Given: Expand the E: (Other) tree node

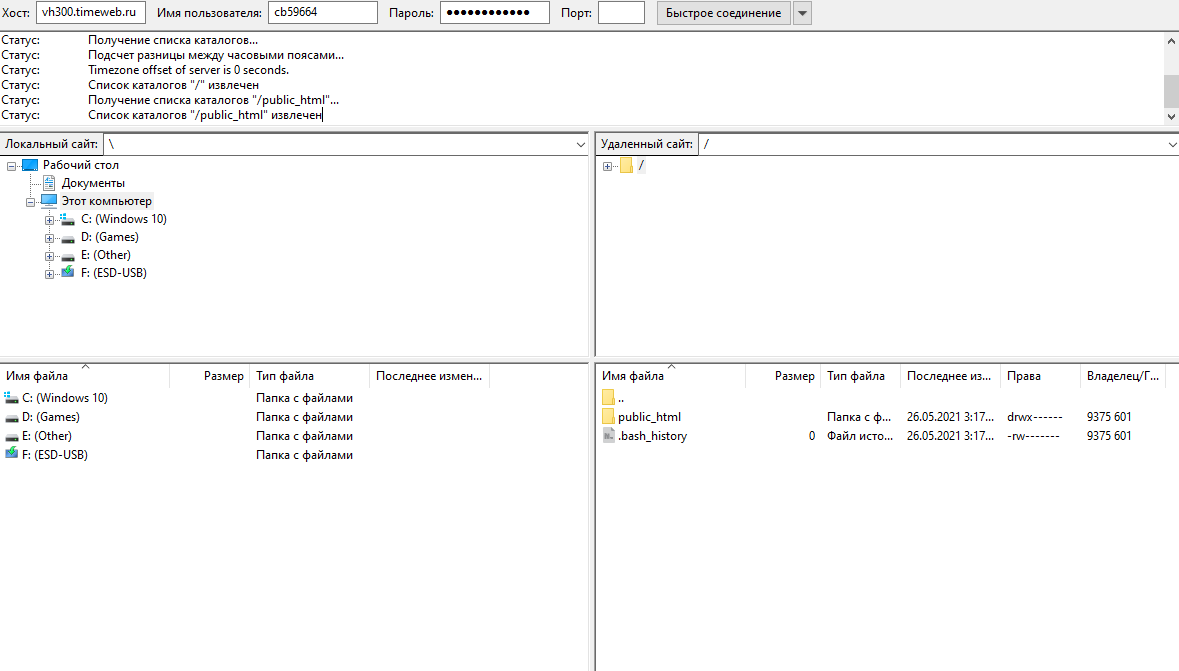Looking at the screenshot, I should point(49,256).
